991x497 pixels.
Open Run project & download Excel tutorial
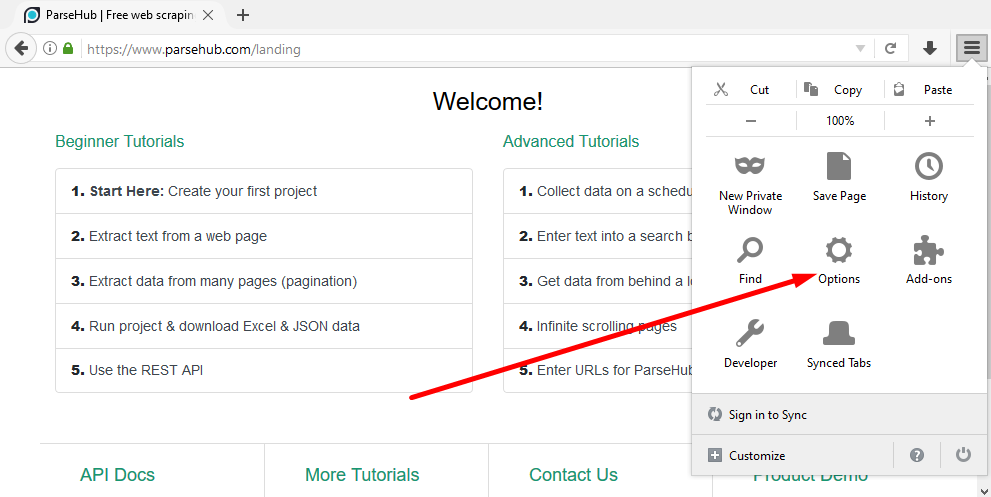tap(264, 326)
